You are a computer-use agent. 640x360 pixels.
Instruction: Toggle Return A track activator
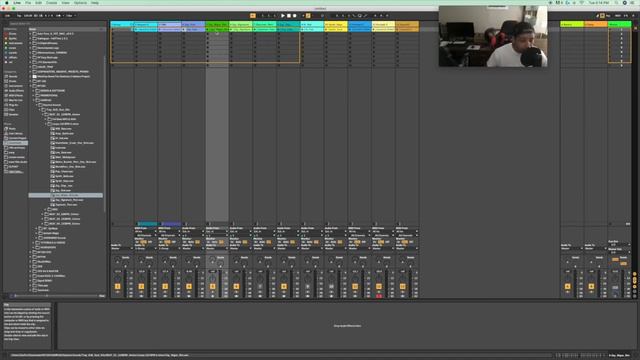pos(567,287)
